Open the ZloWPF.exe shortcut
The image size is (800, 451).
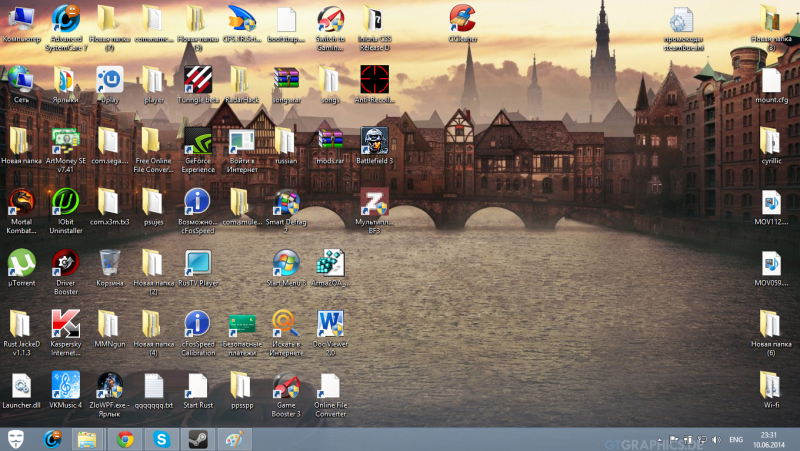coord(110,385)
